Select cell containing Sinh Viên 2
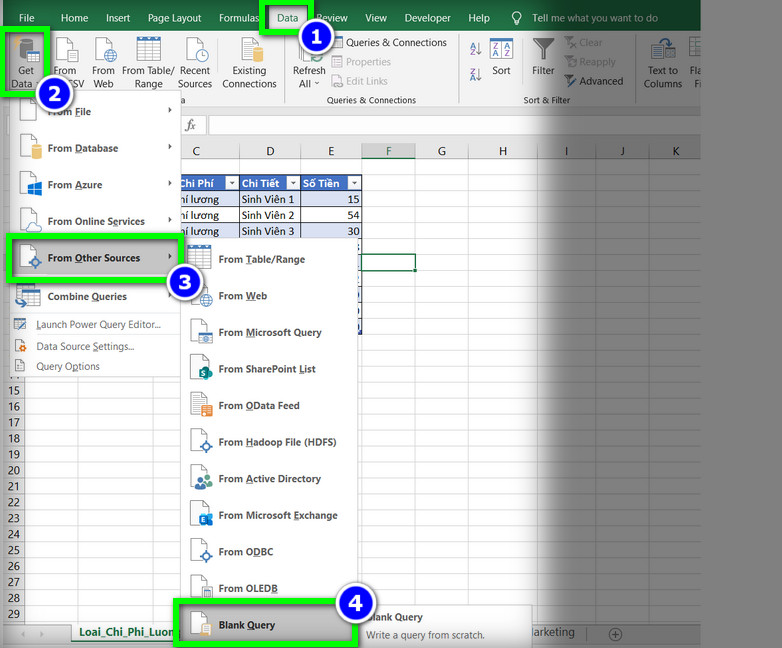Image resolution: width=782 pixels, height=648 pixels. (270, 215)
